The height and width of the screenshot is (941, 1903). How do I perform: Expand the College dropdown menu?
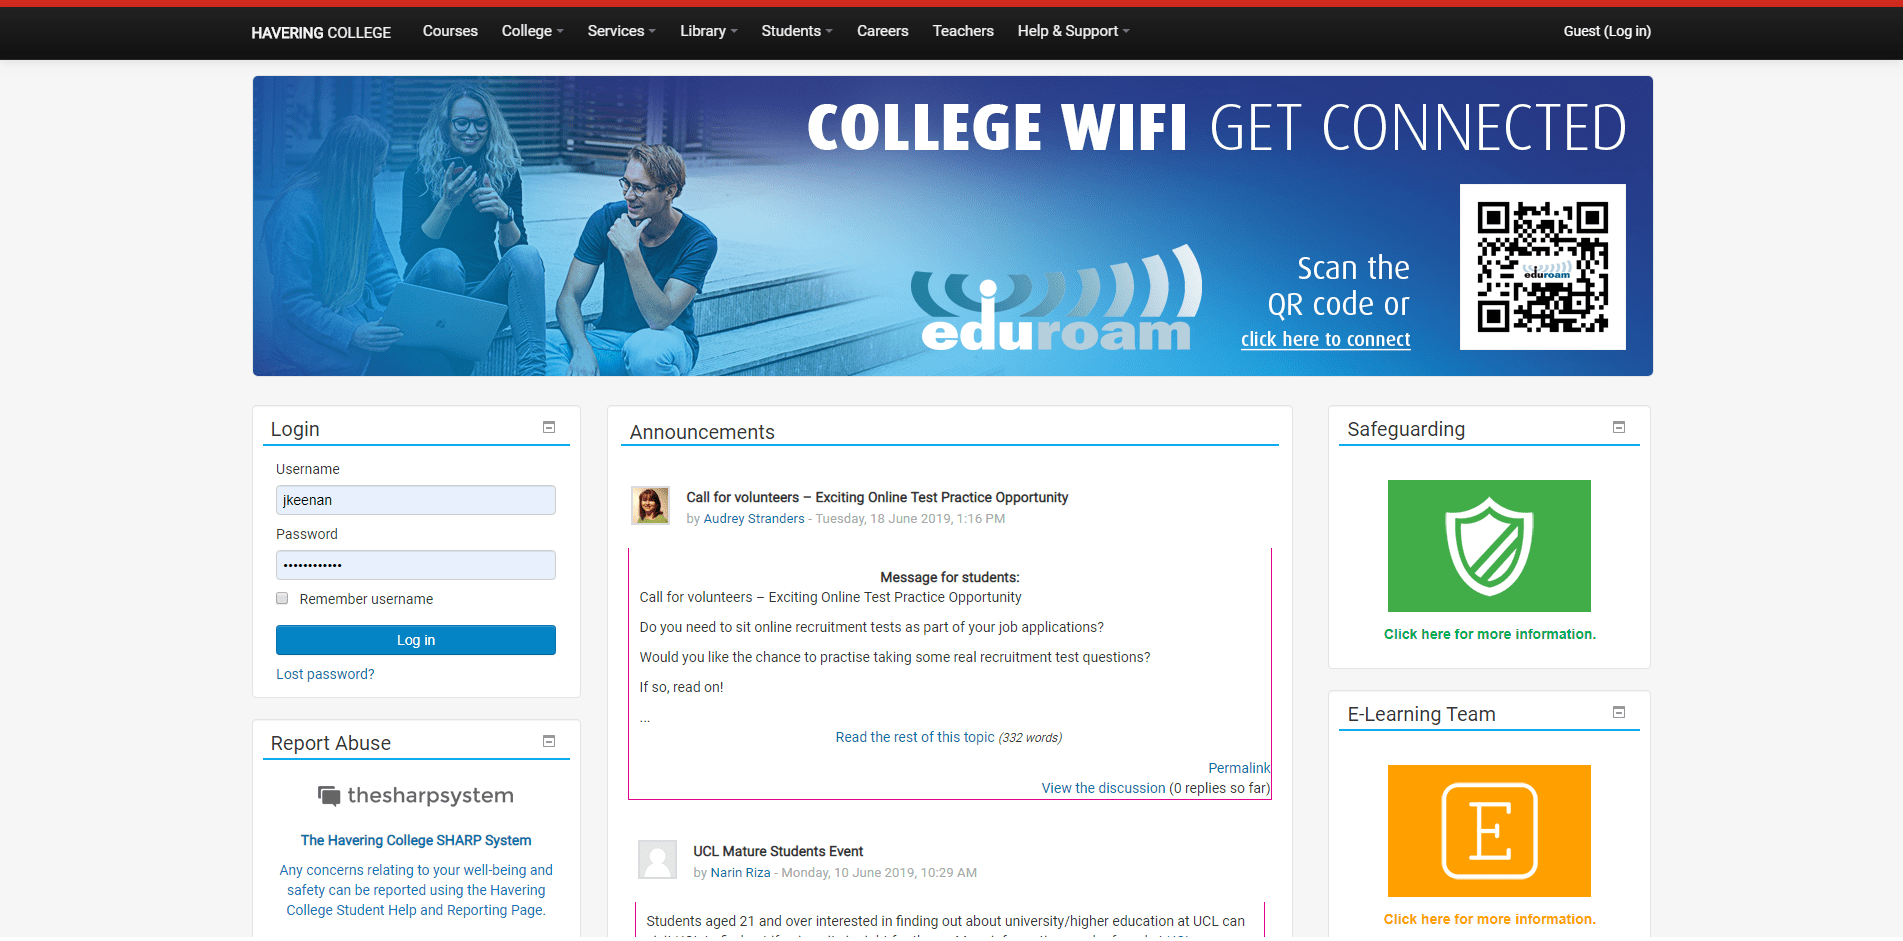tap(532, 31)
